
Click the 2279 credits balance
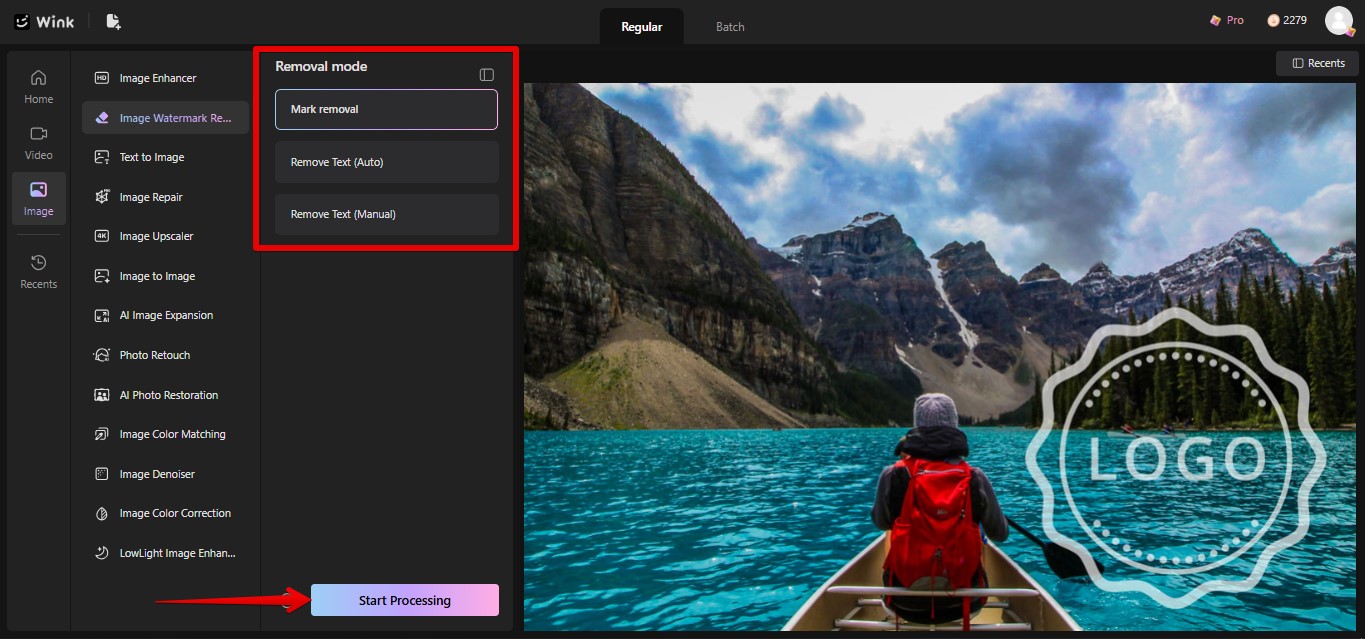point(1287,20)
